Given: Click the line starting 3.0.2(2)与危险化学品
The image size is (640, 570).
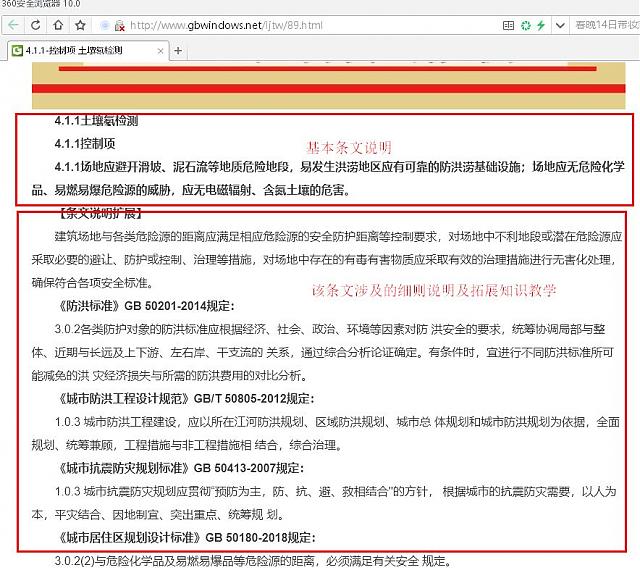Looking at the screenshot, I should click(253, 561).
